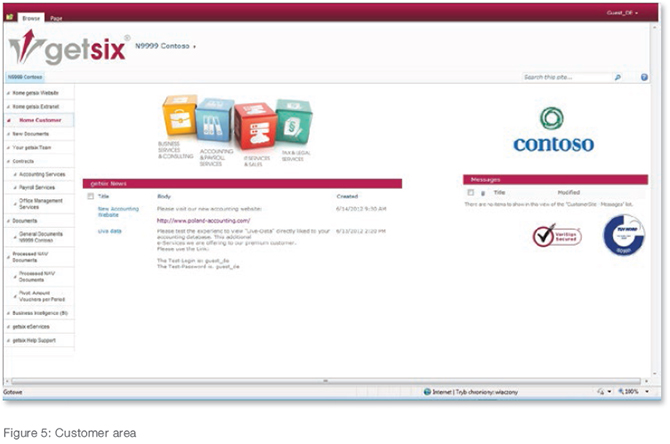Click the TUV NORD certification badge
Screen dimensions: 670x444
(x=624, y=235)
